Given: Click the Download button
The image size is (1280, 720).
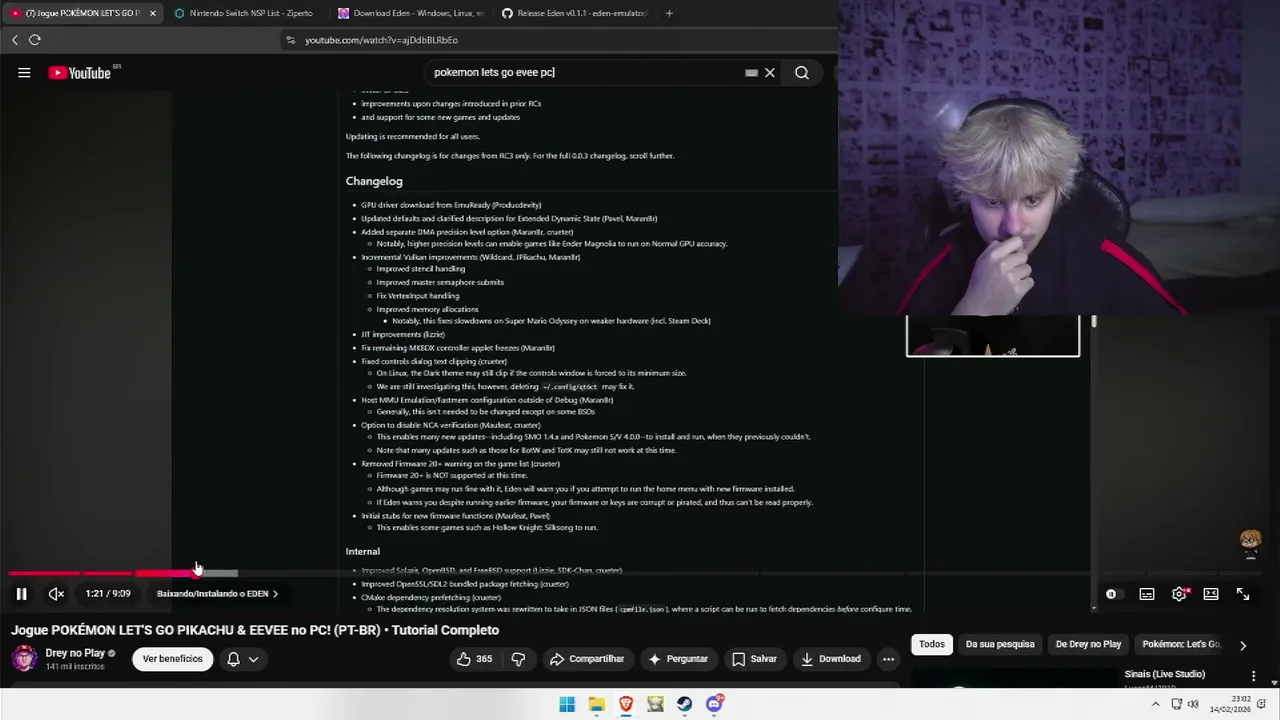Looking at the screenshot, I should coord(830,659).
